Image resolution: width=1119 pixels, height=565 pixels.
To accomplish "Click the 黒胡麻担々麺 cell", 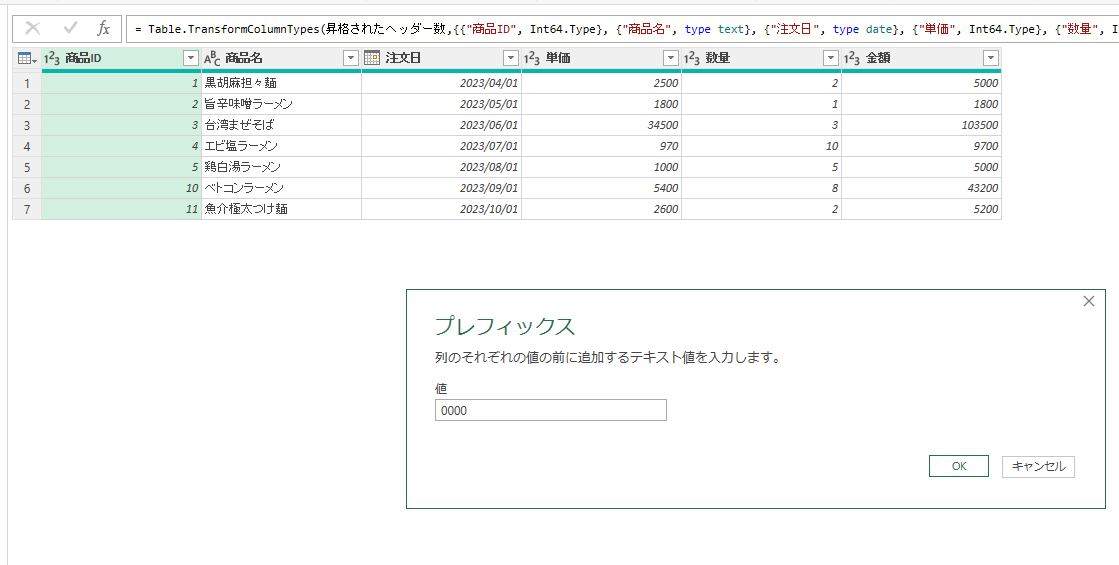I will pos(281,83).
